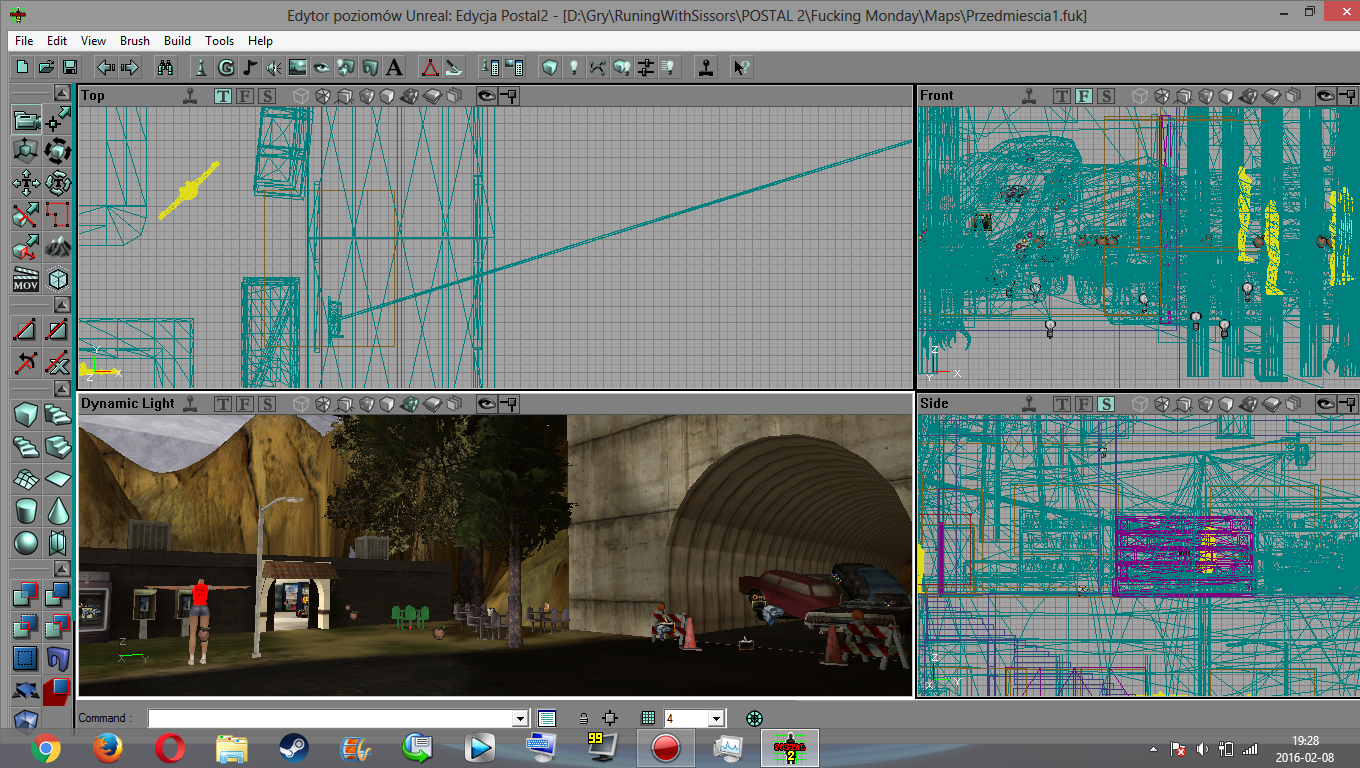Open the Edit menu
Viewport: 1360px width, 768px height.
57,41
